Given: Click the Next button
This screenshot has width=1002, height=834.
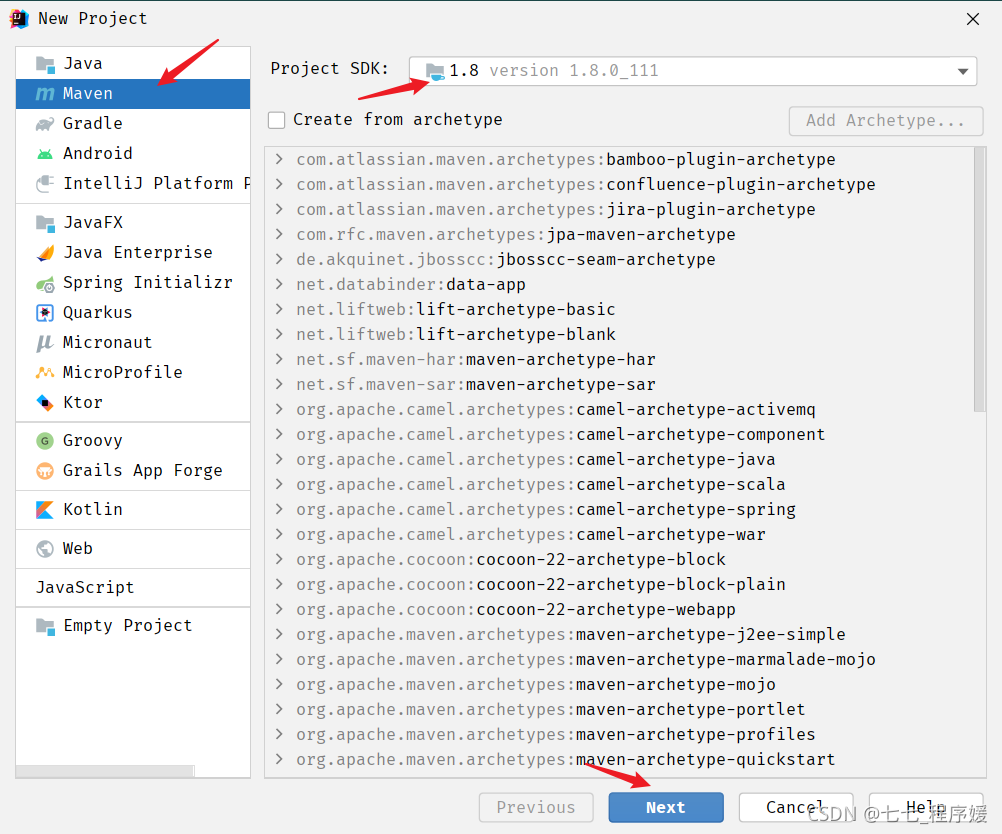Looking at the screenshot, I should (x=666, y=808).
